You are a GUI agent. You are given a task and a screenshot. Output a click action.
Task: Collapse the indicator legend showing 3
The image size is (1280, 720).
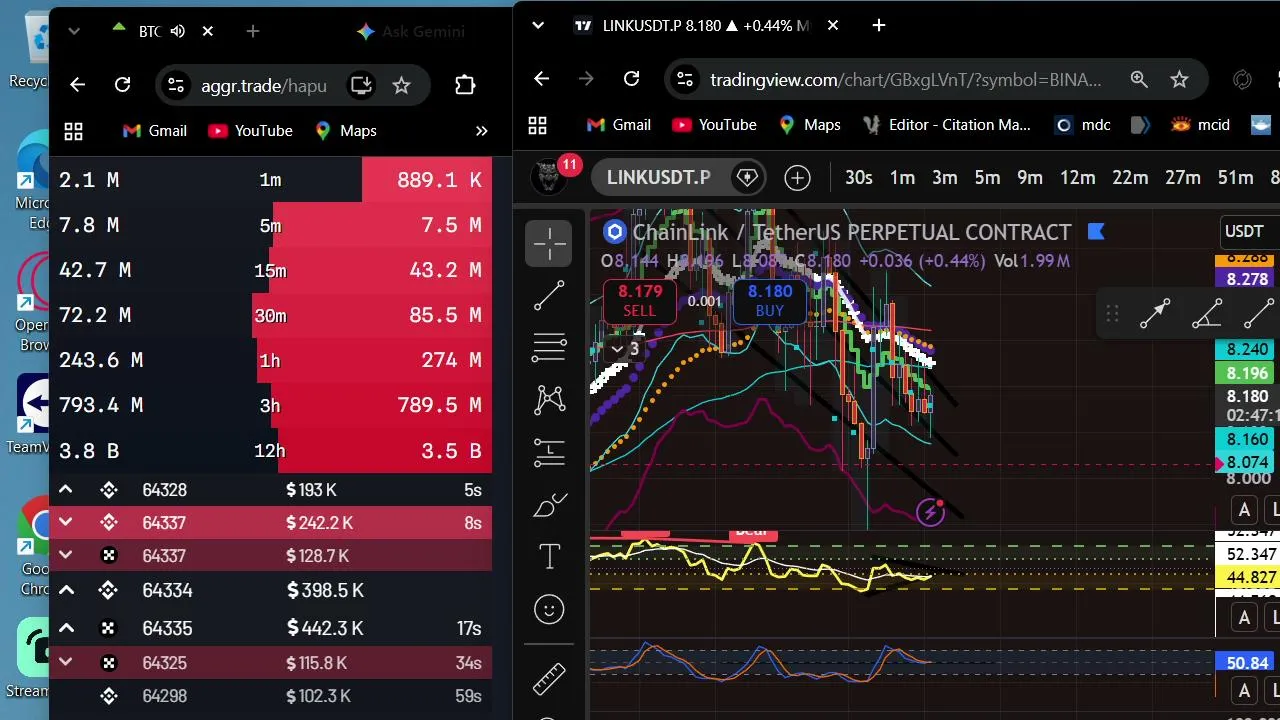click(x=626, y=349)
